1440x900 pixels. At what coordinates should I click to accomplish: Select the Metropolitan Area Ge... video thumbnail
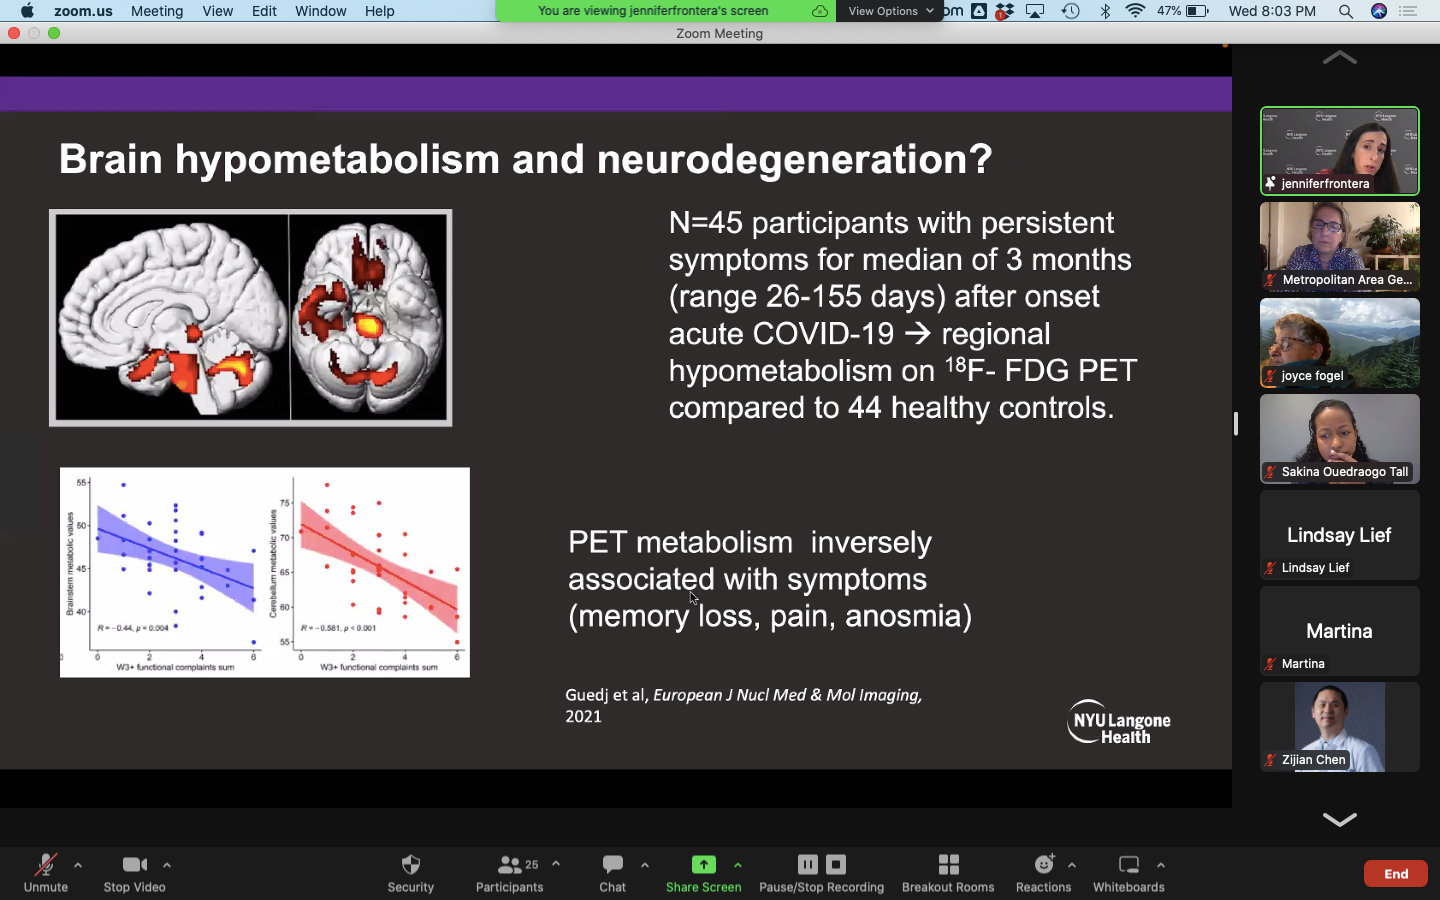click(1339, 247)
